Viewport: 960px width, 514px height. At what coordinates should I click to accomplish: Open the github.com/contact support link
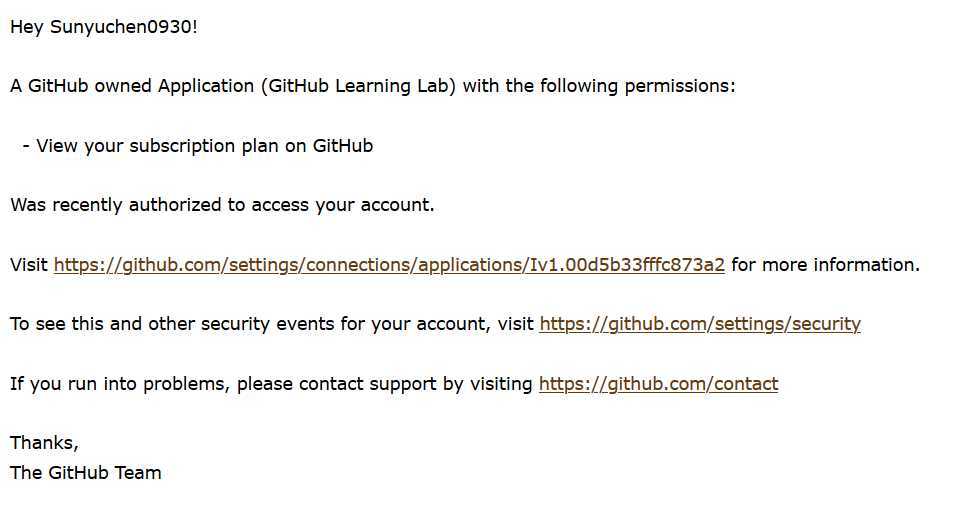pyautogui.click(x=659, y=384)
